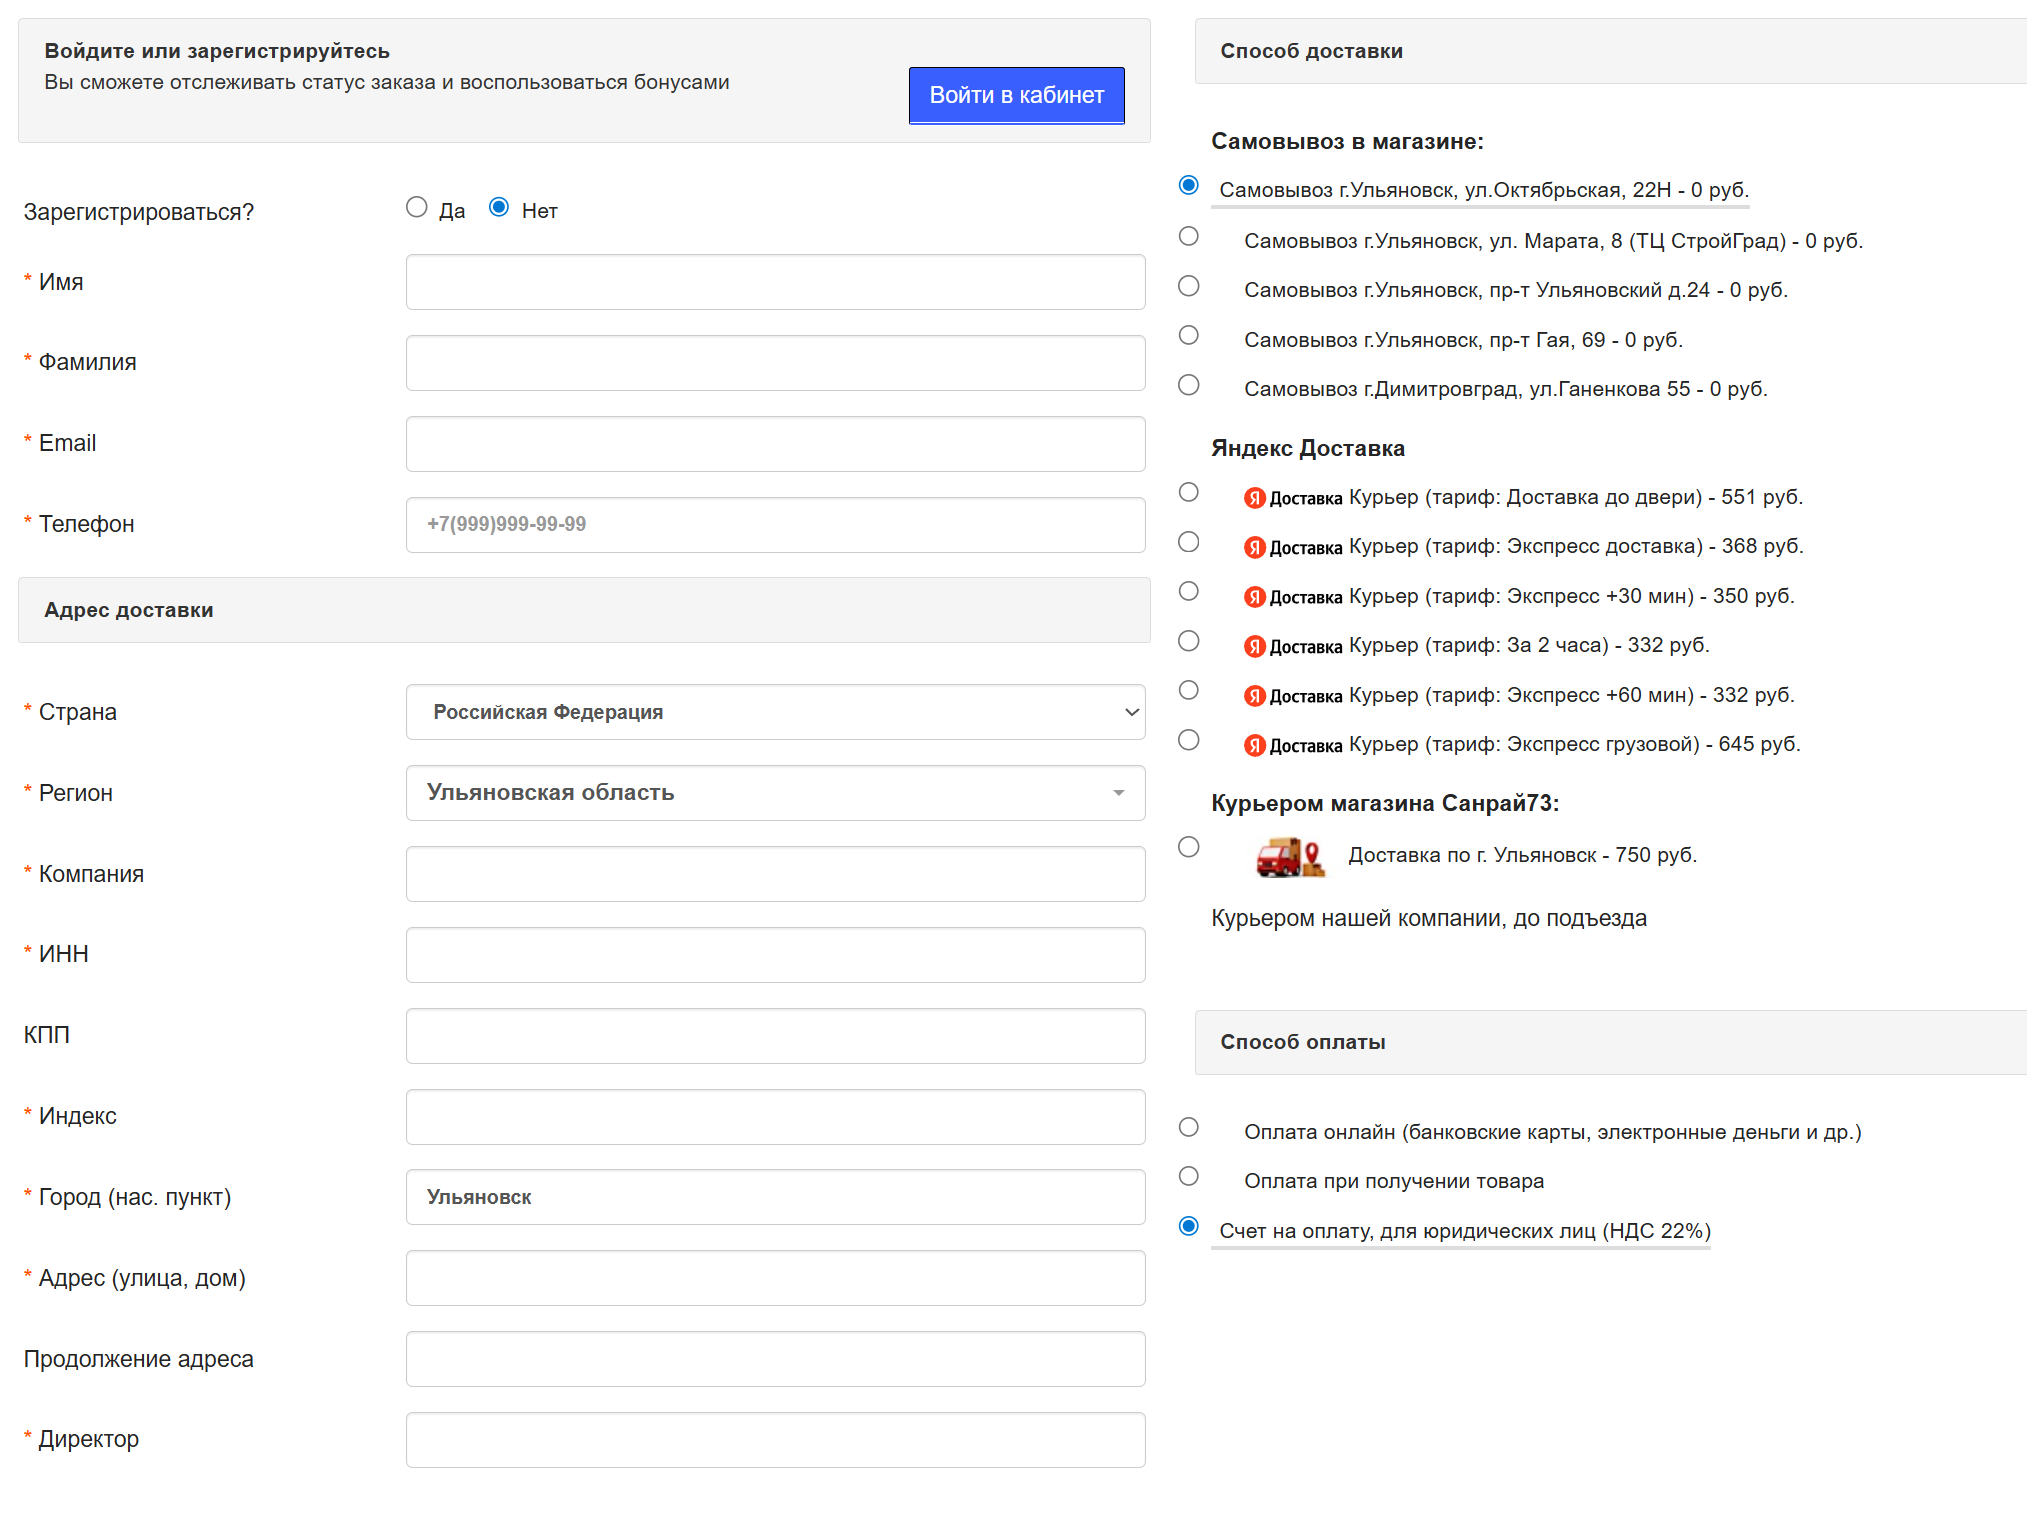2027x1522 pixels.
Task: Click the Телефон input field
Action: click(775, 525)
